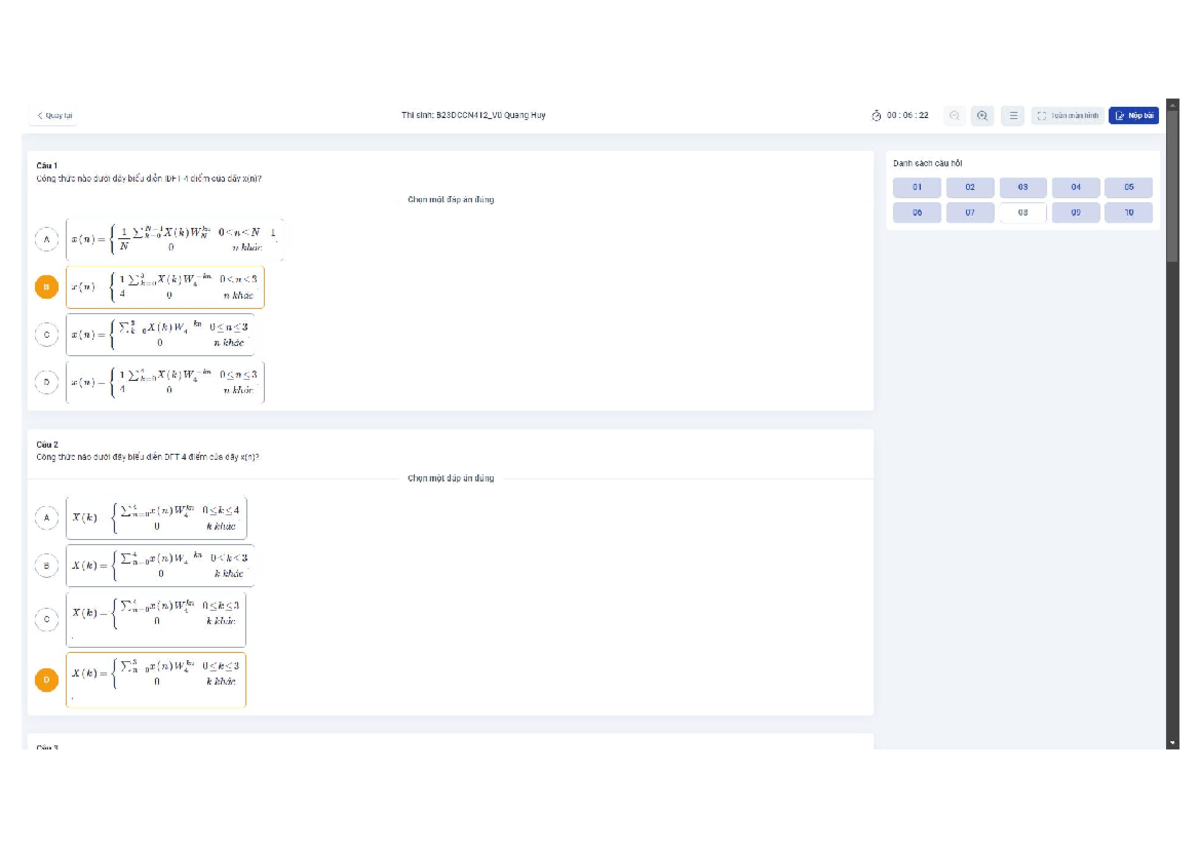Click the 'Câu 1' question title
Image resolution: width=1200 pixels, height=848 pixels.
pos(47,165)
